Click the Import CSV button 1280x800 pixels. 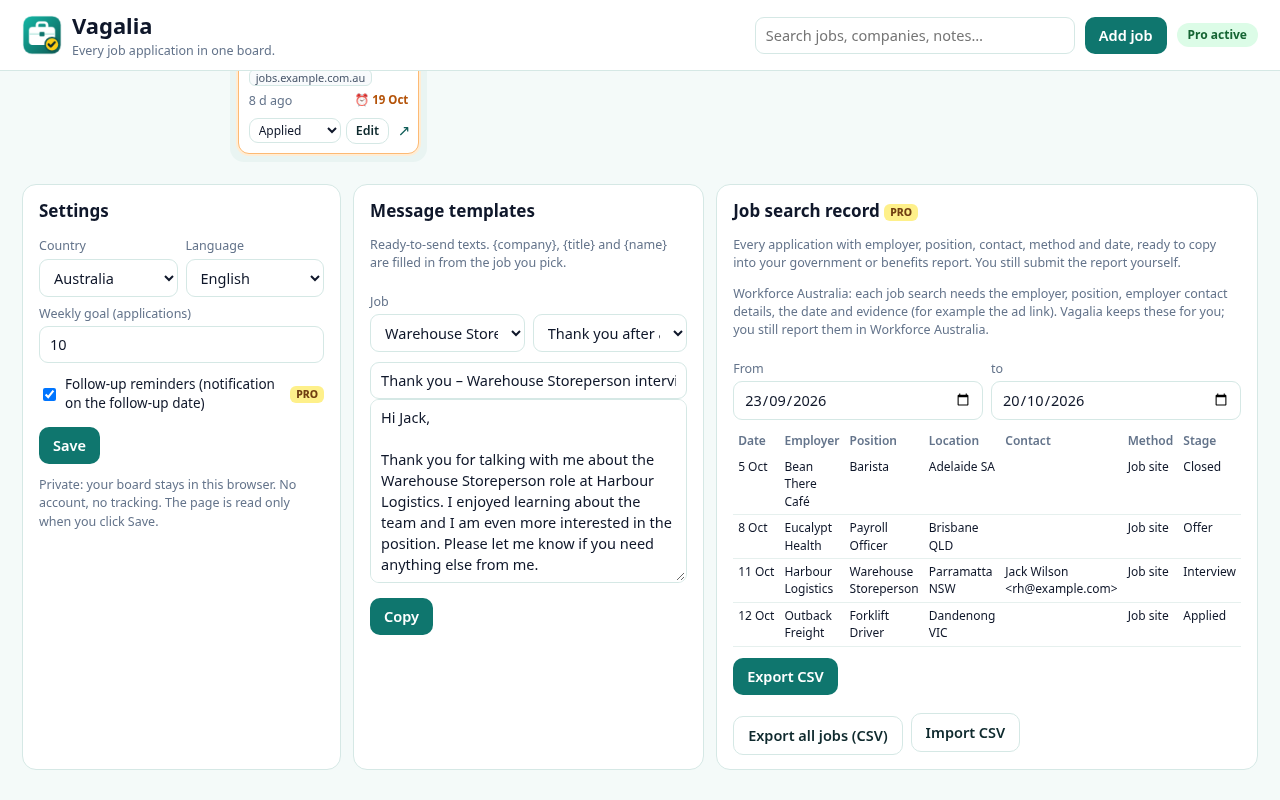click(965, 732)
